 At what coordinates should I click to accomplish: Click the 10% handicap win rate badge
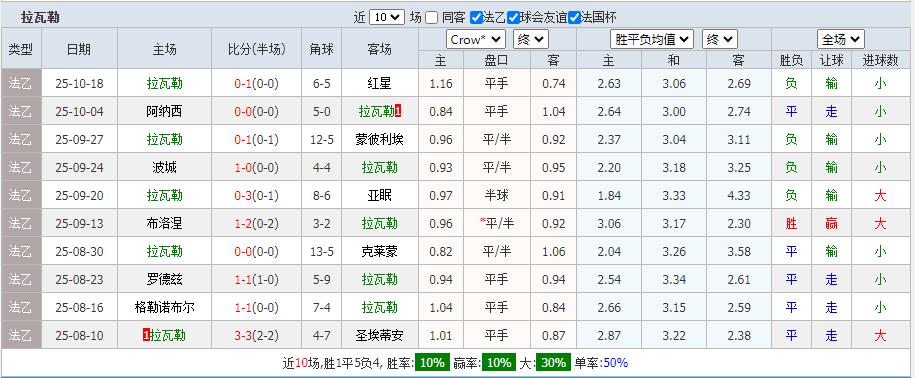click(499, 363)
